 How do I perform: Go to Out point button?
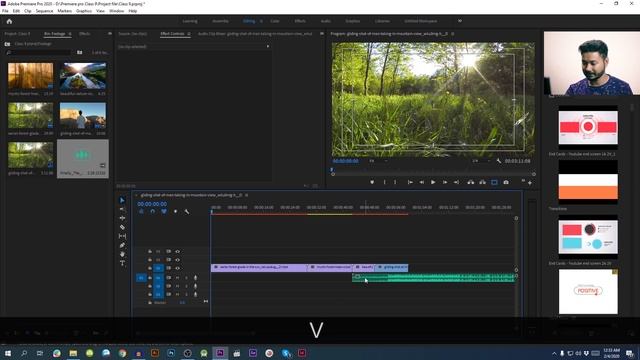456,182
